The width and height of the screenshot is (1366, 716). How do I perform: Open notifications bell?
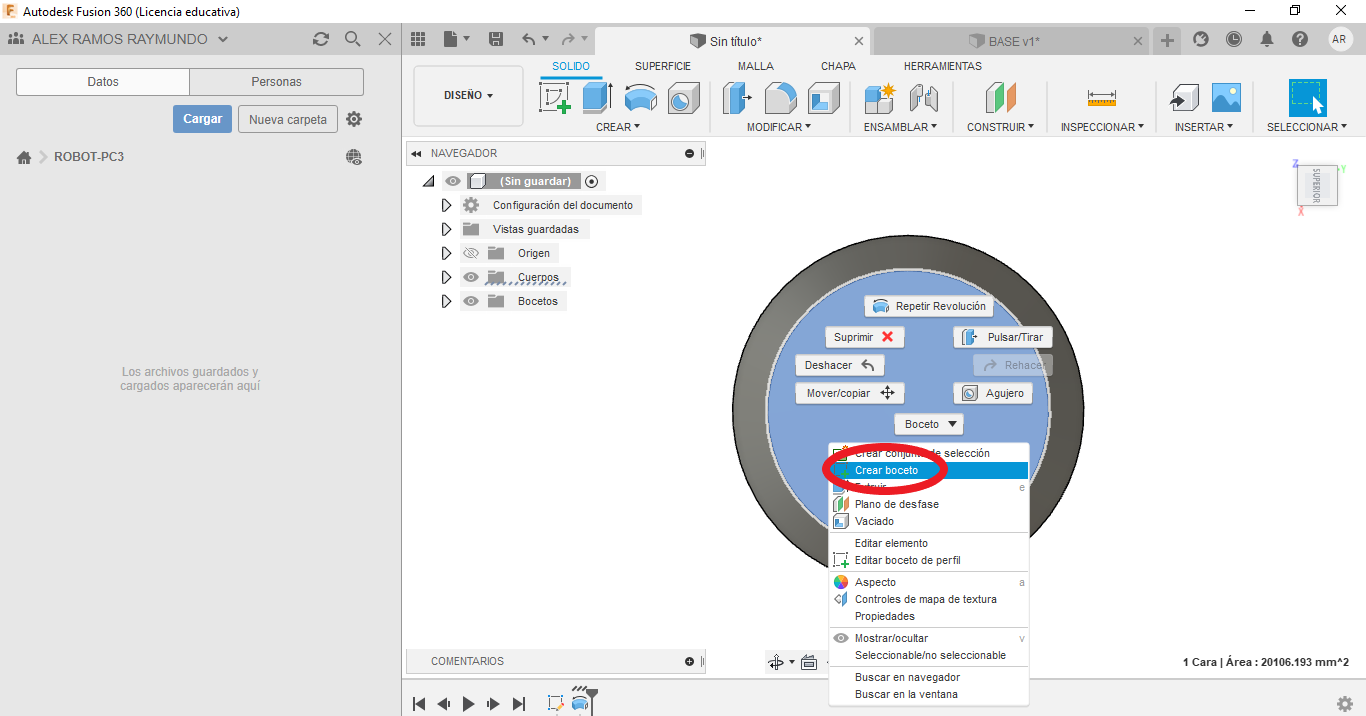click(1267, 39)
